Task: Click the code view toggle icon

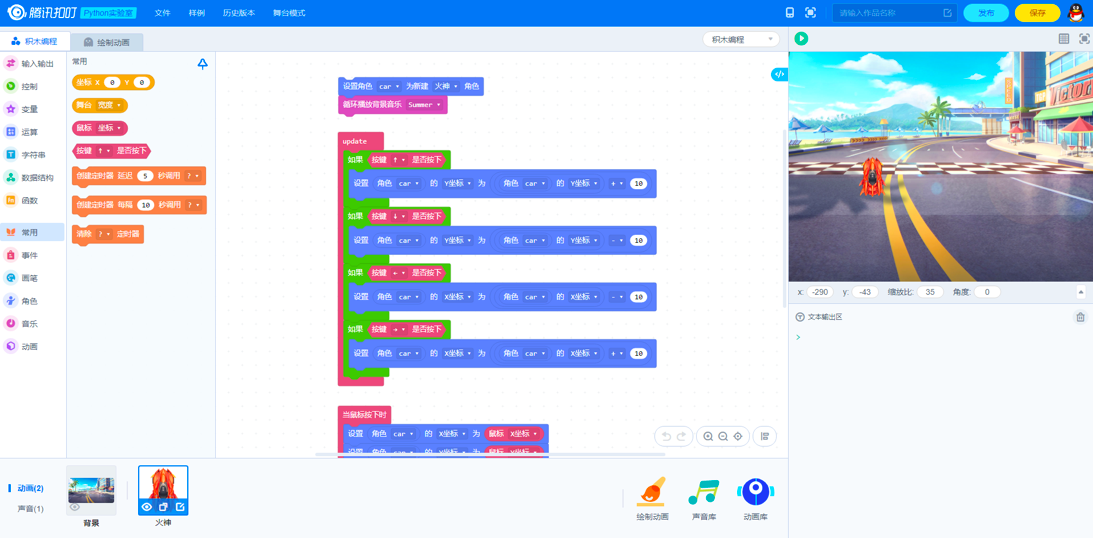Action: pos(779,75)
